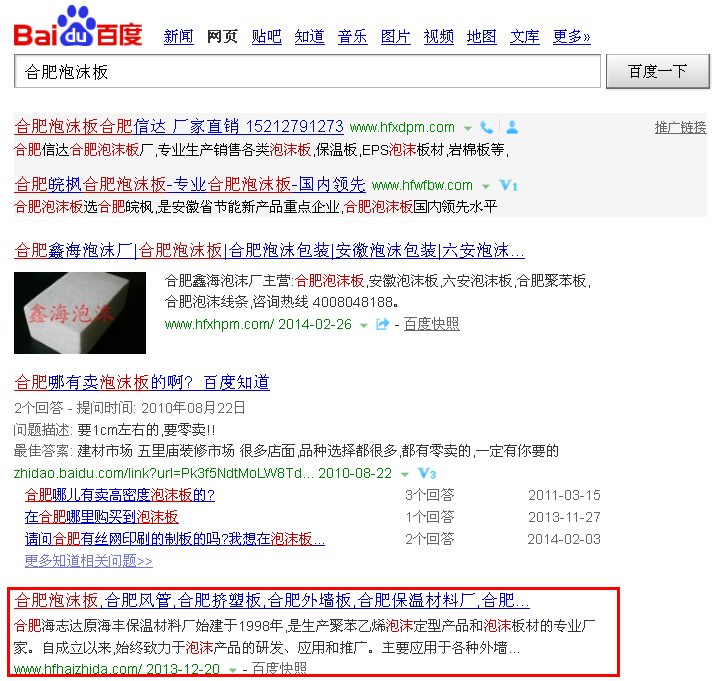Open 百度快照 for www.hfhaizhida.com result

(x=279, y=670)
